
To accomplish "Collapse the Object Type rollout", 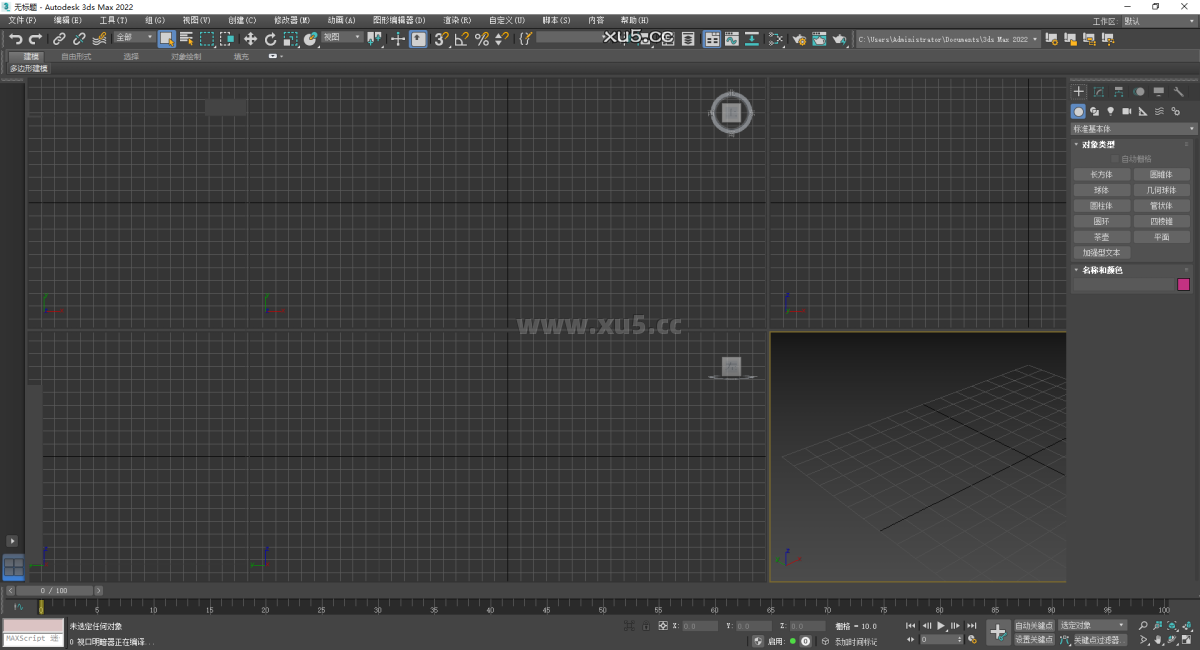I will [1078, 144].
